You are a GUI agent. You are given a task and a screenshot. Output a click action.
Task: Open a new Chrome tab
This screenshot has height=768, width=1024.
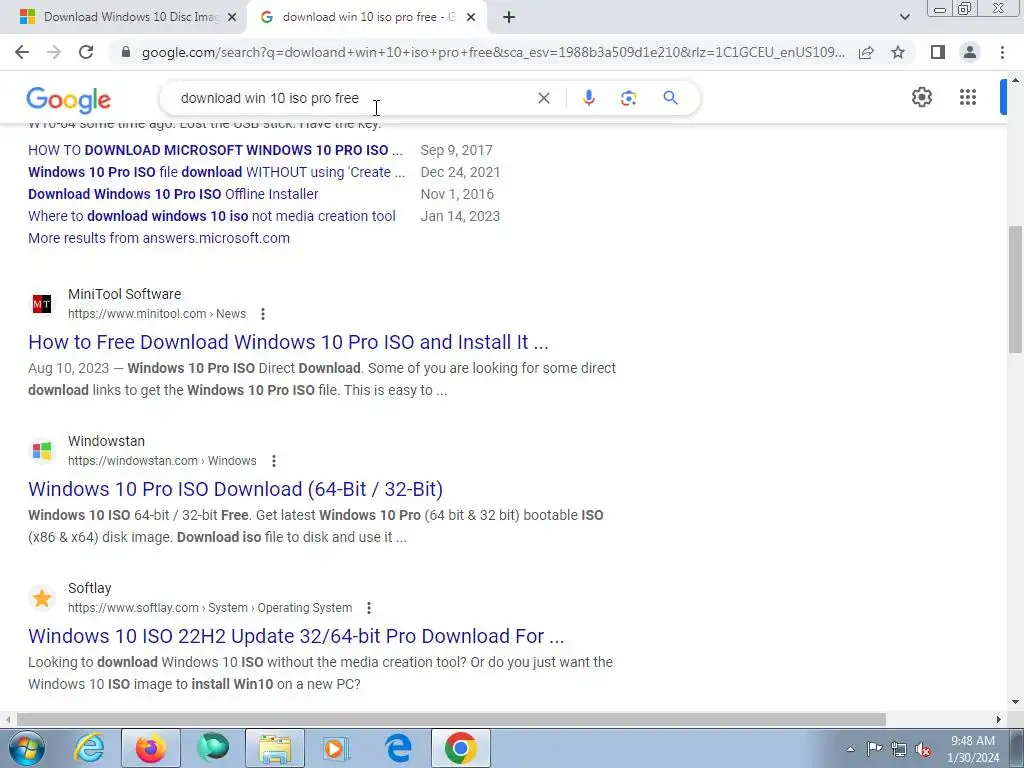pos(509,17)
